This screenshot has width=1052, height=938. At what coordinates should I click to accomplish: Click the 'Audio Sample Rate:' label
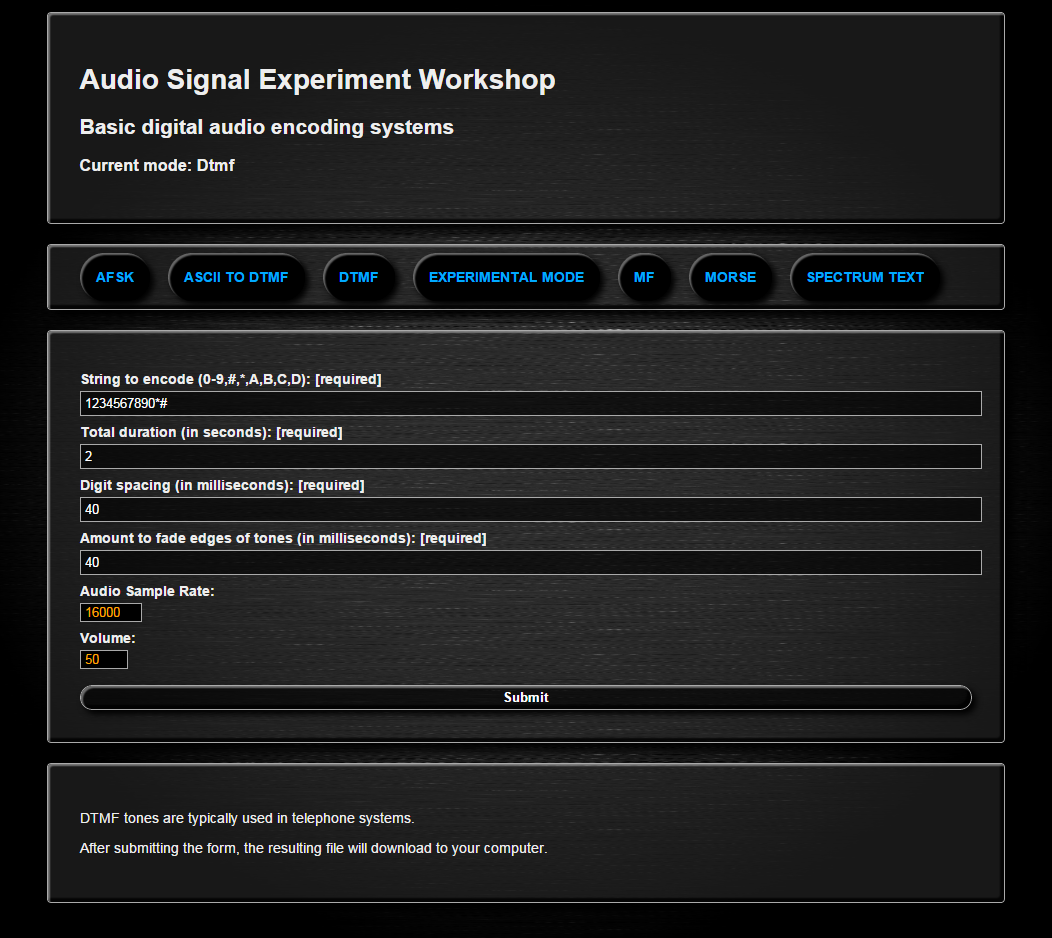click(x=147, y=591)
